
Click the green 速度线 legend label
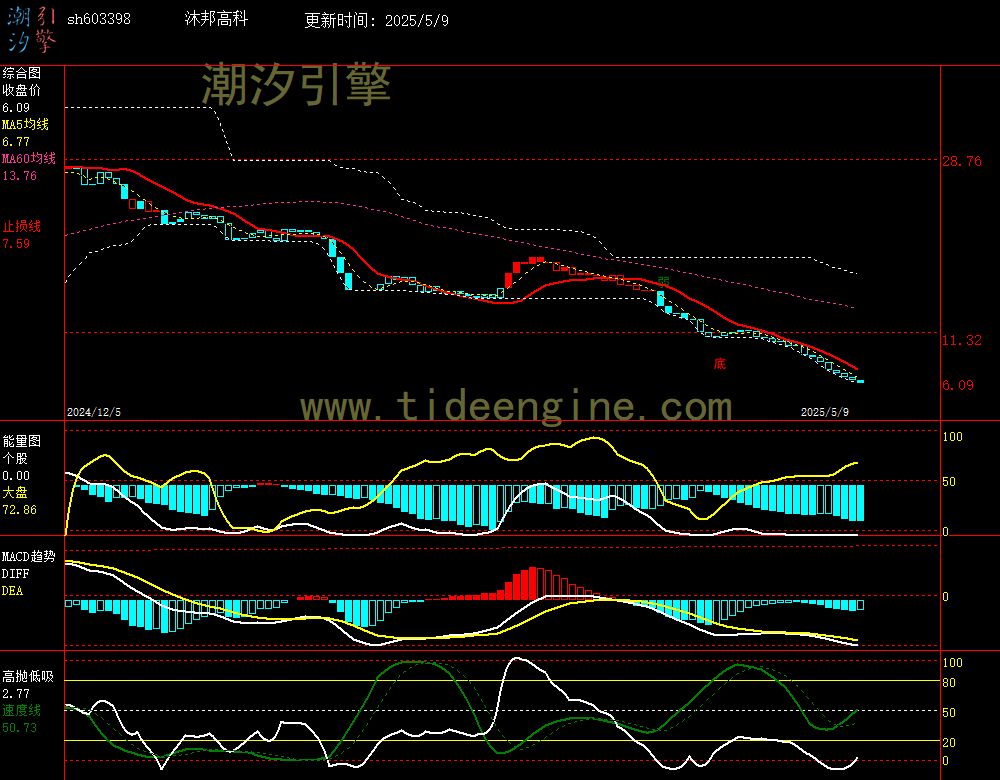point(21,710)
